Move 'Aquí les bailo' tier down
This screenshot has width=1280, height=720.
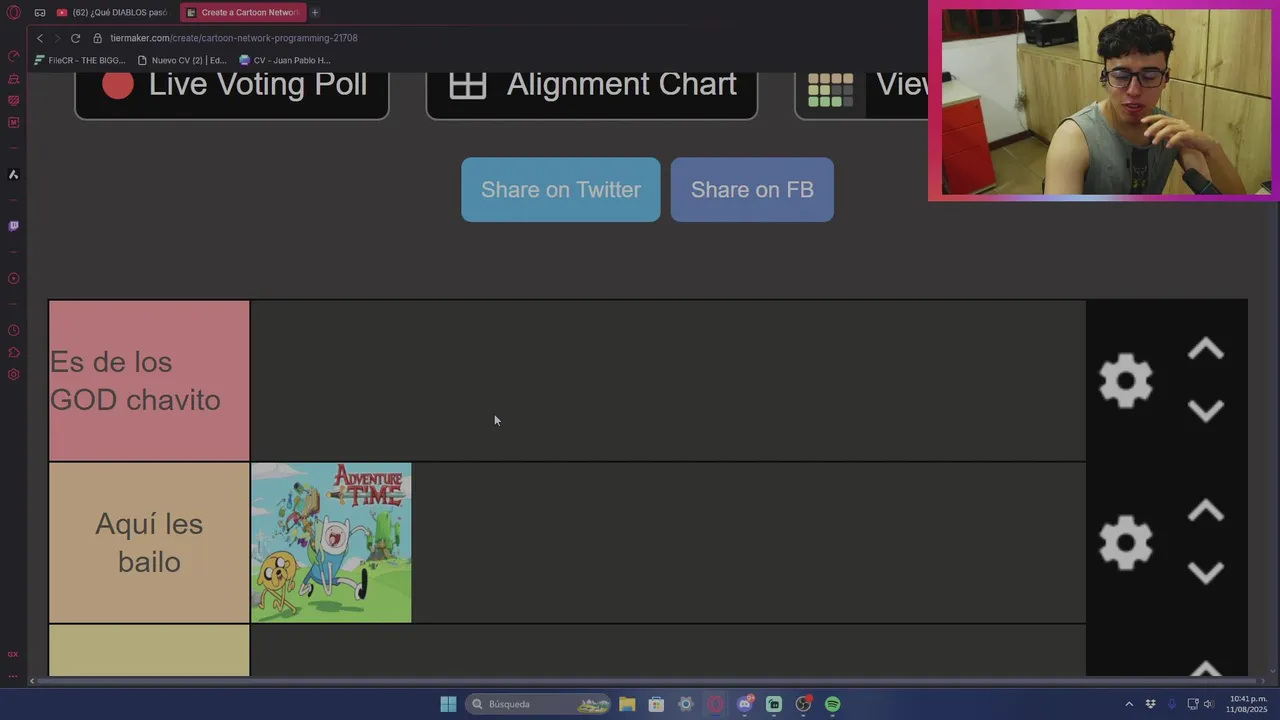point(1206,573)
